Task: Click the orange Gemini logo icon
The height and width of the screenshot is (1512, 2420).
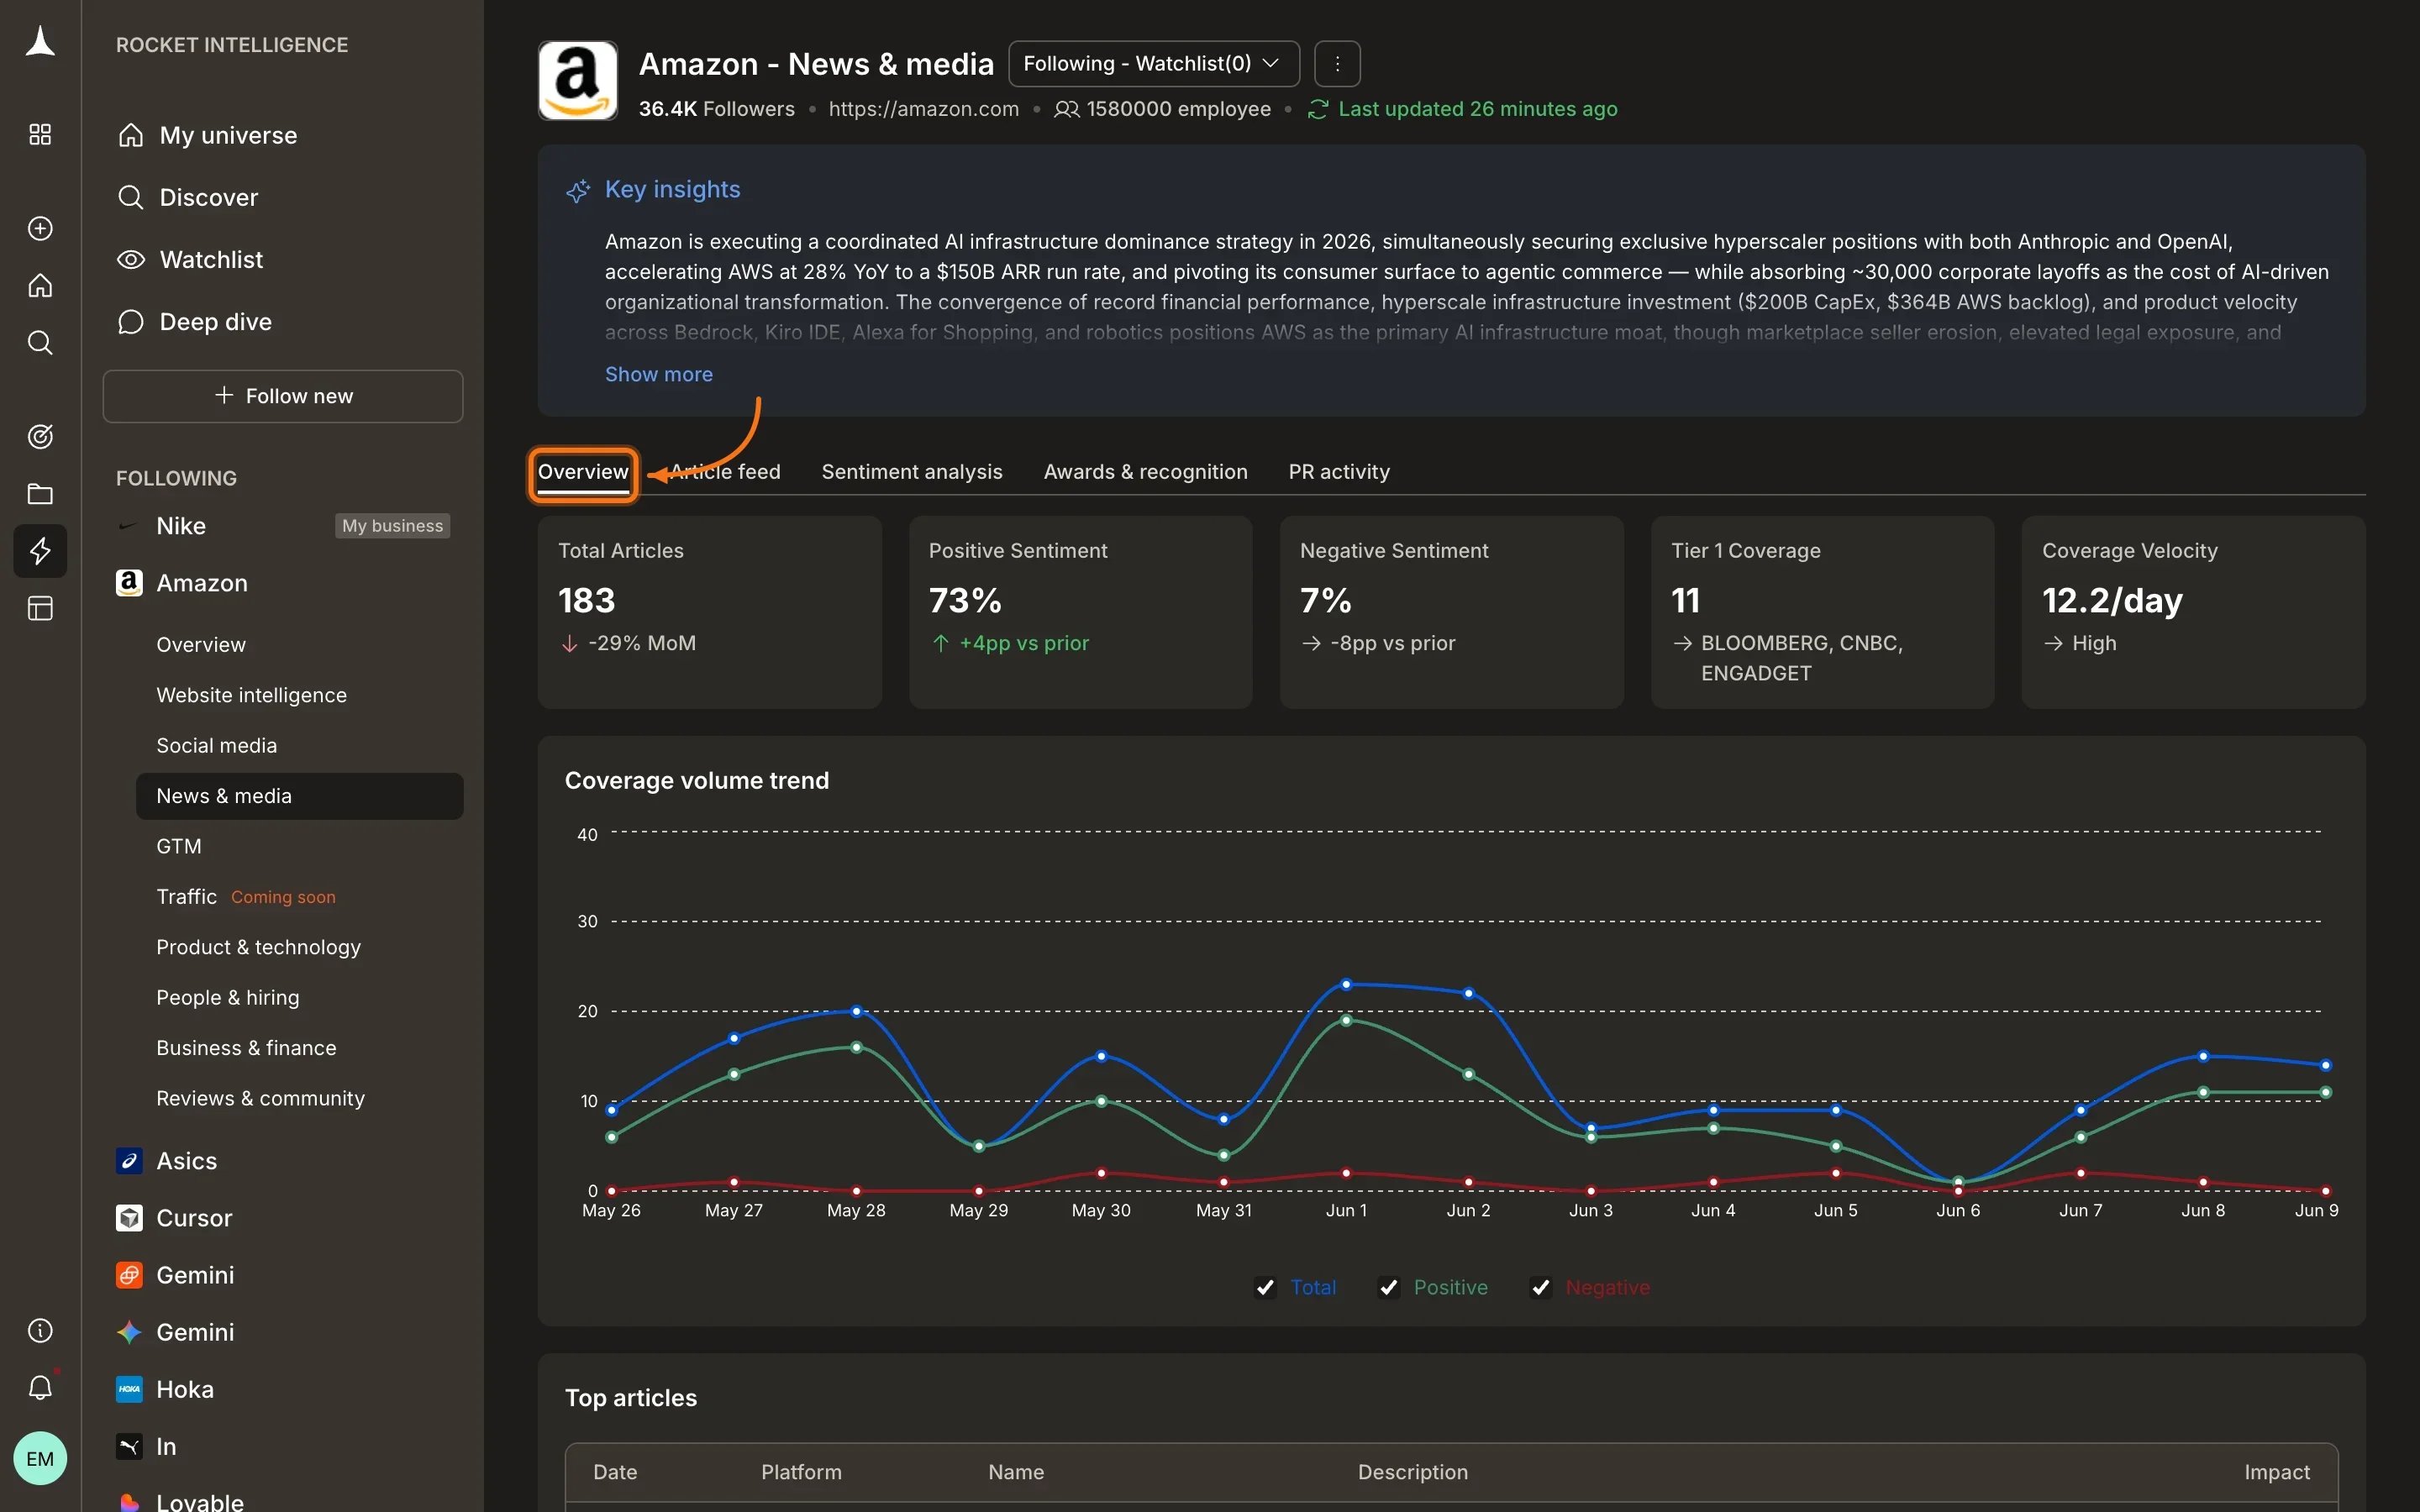Action: pyautogui.click(x=129, y=1275)
